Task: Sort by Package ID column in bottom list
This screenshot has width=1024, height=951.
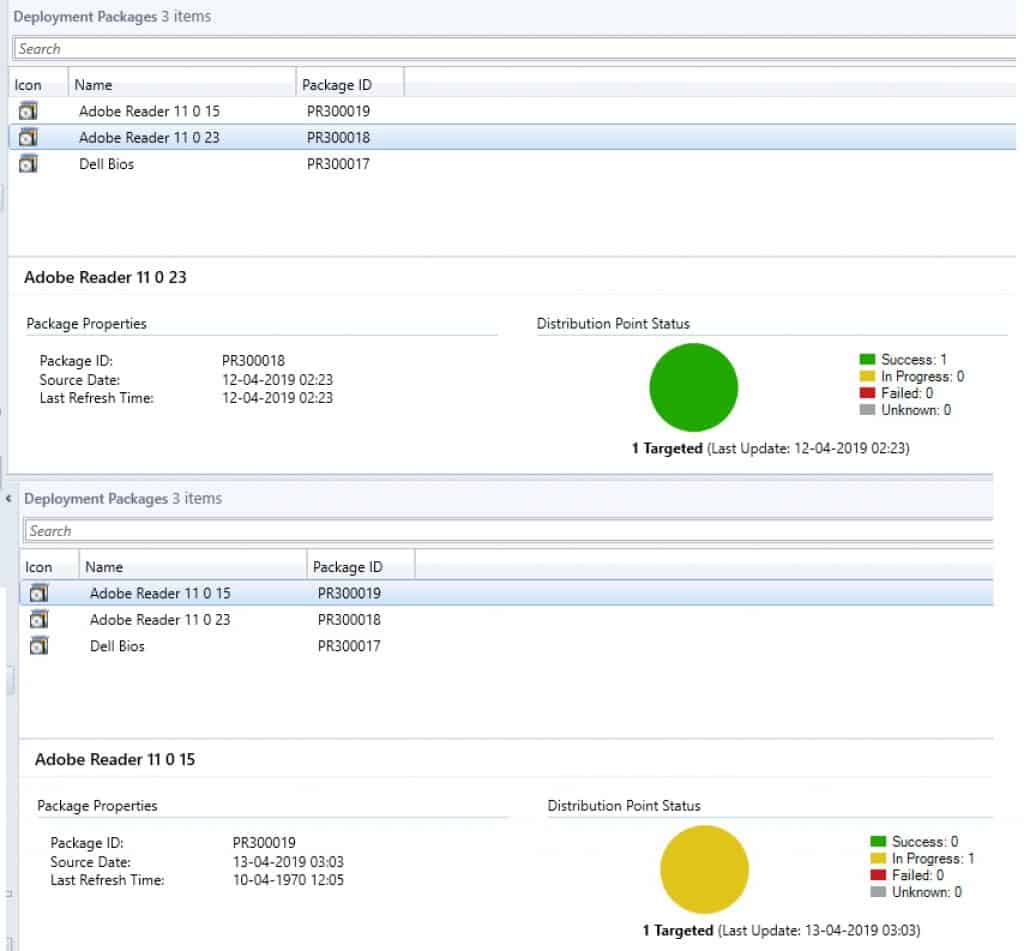Action: [361, 567]
